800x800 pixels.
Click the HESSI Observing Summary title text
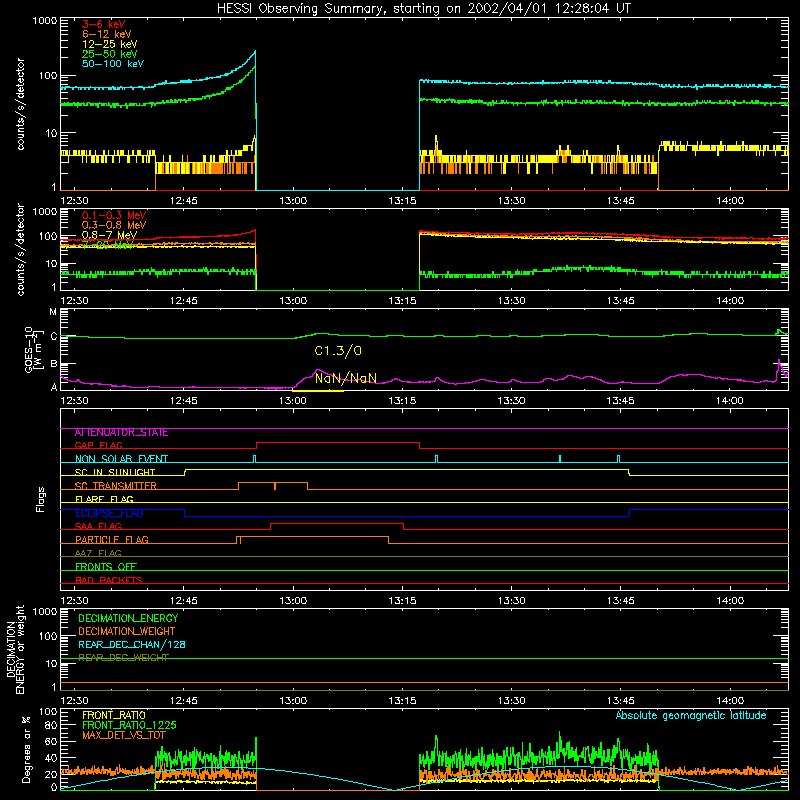[x=423, y=9]
